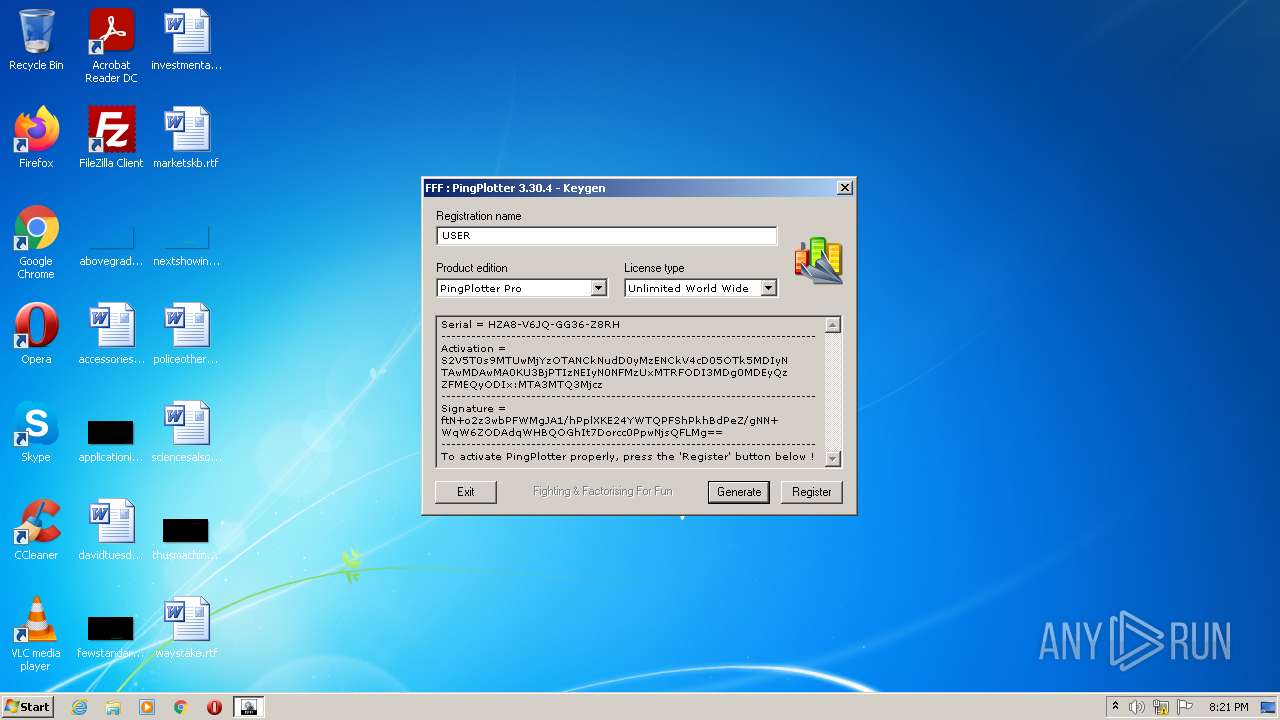Click the 'To activate PingPlotter properly' line
The width and height of the screenshot is (1280, 720).
[628, 457]
